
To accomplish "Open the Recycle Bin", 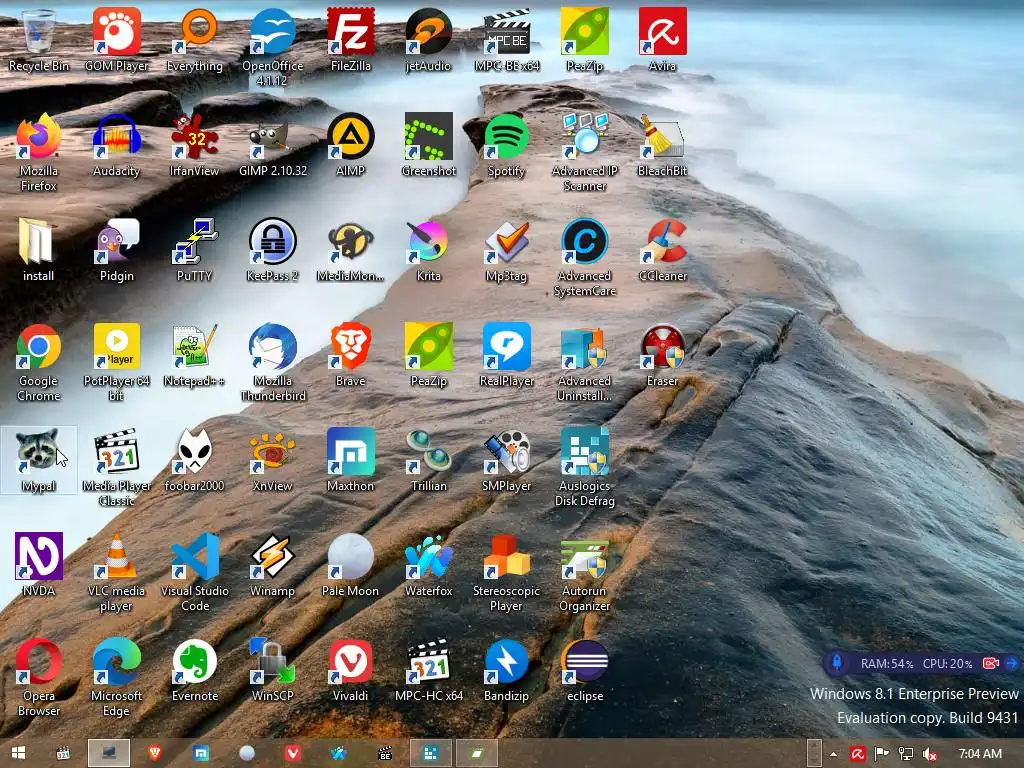I will coord(39,40).
